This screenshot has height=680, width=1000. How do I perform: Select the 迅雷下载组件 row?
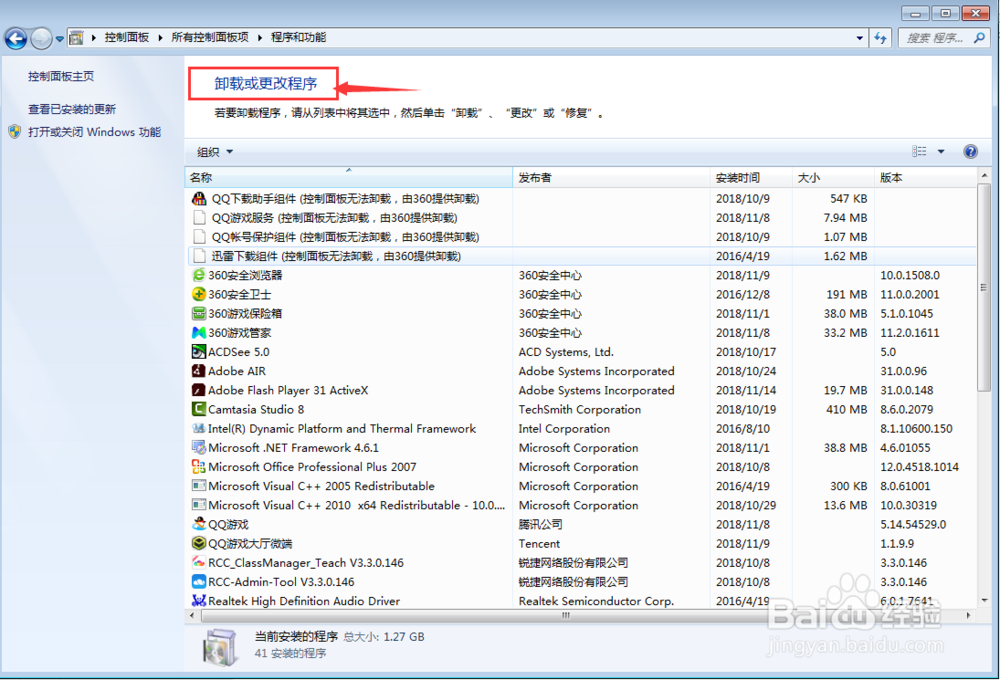coord(581,256)
